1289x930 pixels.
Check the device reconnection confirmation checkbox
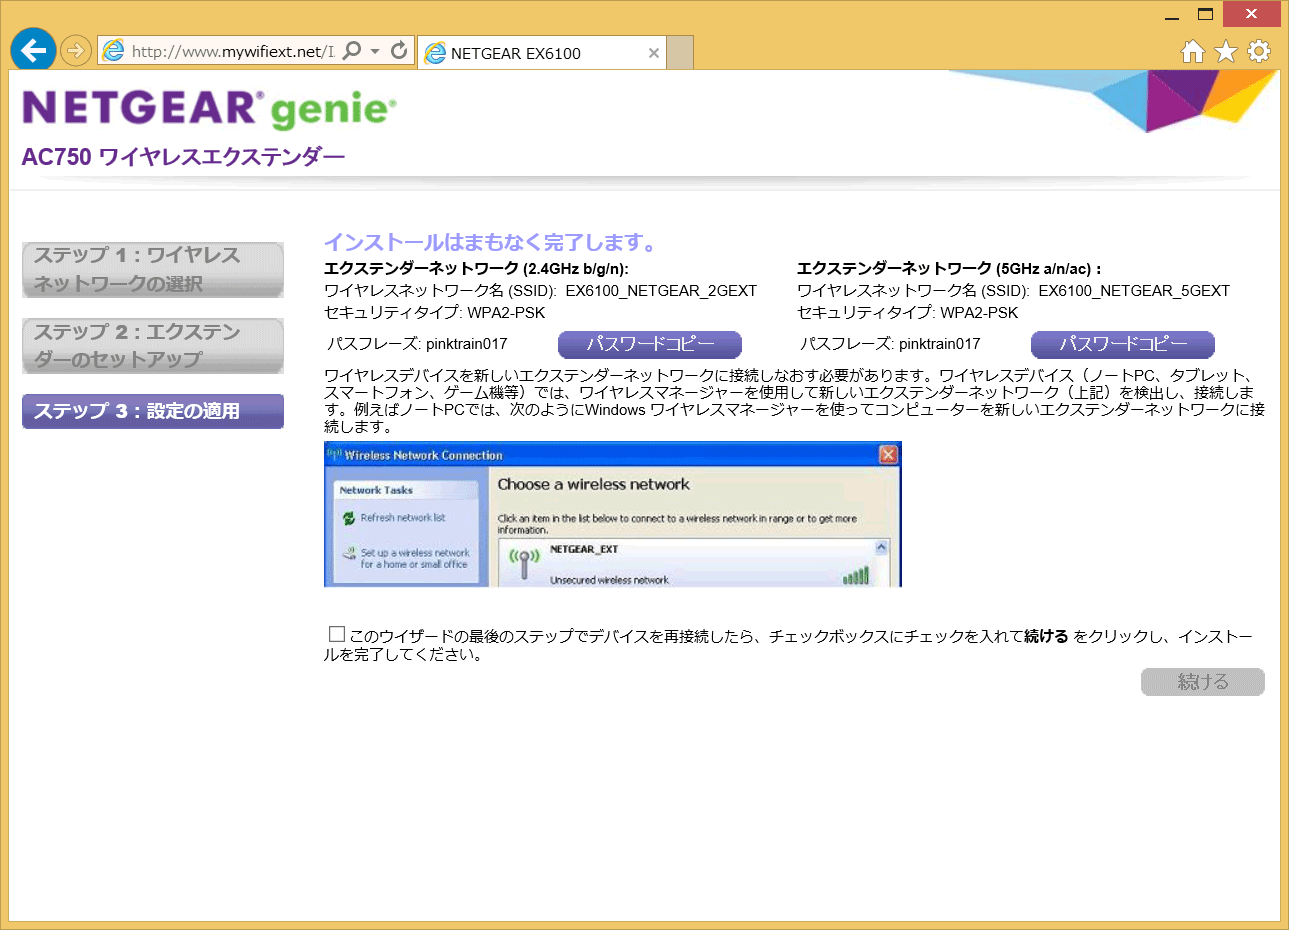(x=337, y=634)
